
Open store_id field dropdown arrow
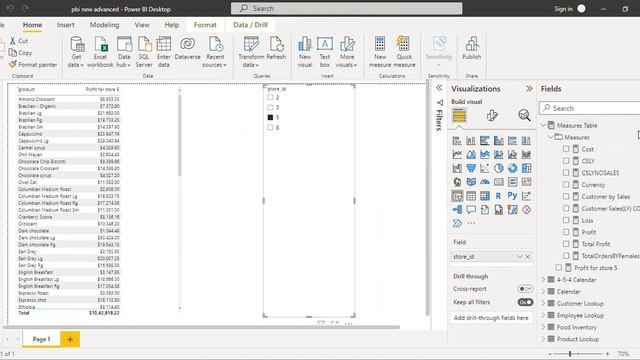coord(519,257)
